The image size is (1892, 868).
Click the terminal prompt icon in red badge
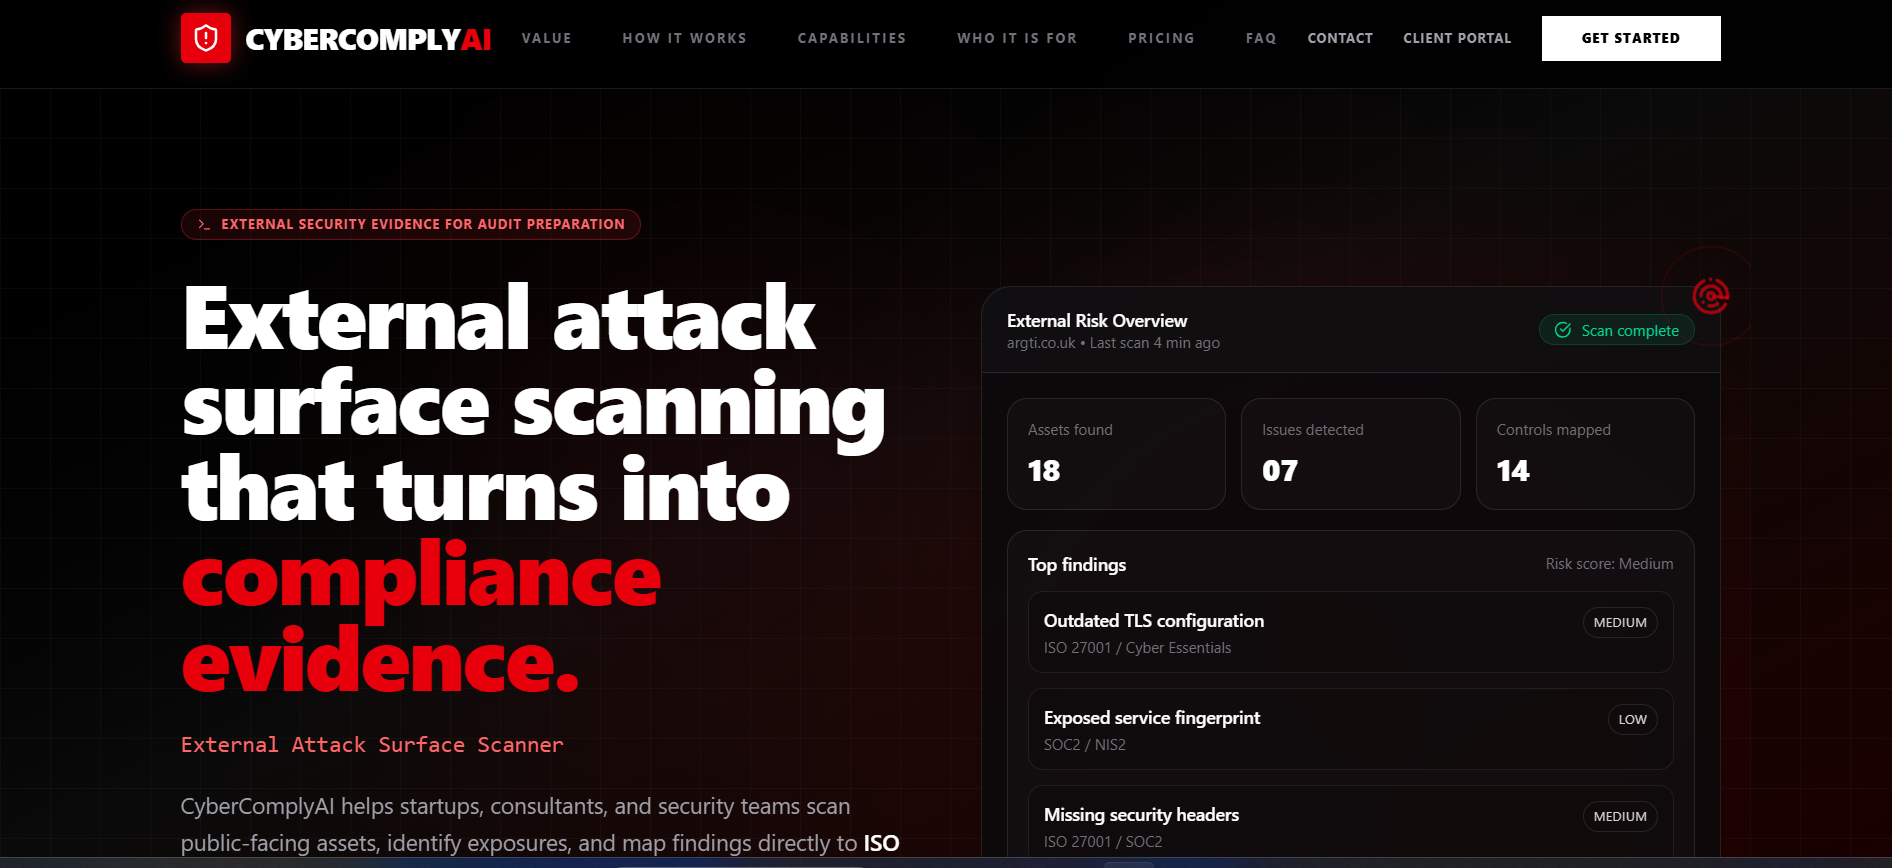coord(204,224)
